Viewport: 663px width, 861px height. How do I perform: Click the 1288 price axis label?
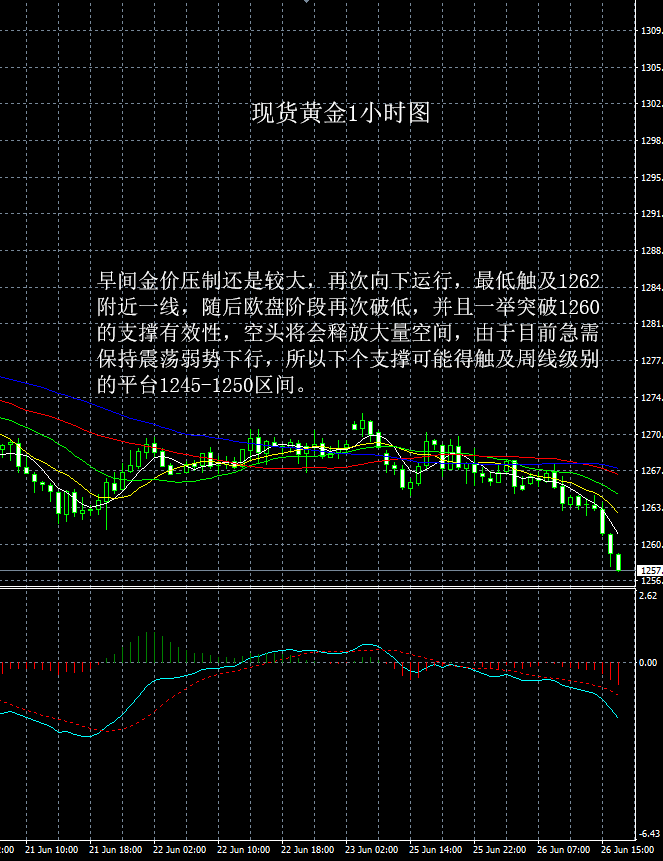[x=651, y=251]
